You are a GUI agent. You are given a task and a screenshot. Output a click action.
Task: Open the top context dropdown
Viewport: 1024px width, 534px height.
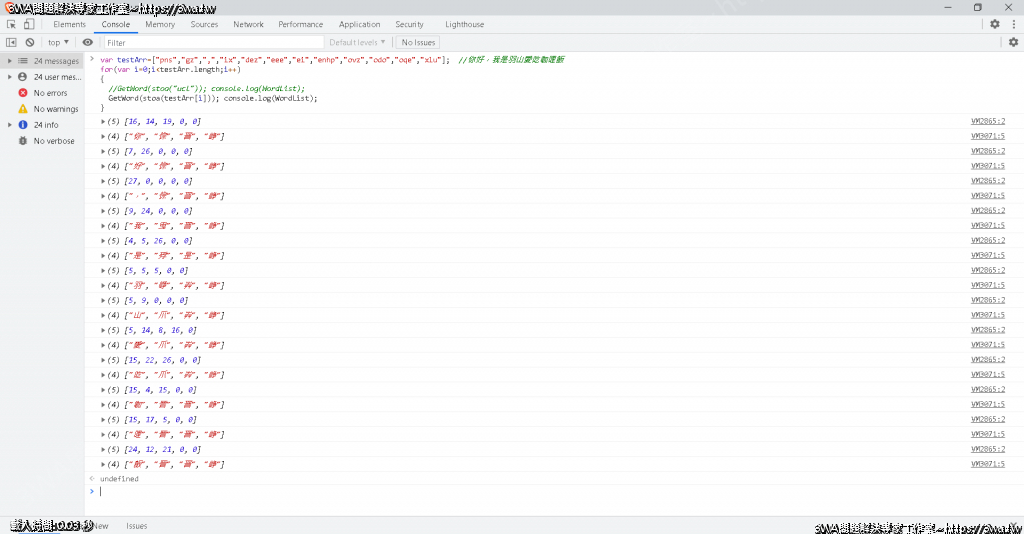click(58, 42)
